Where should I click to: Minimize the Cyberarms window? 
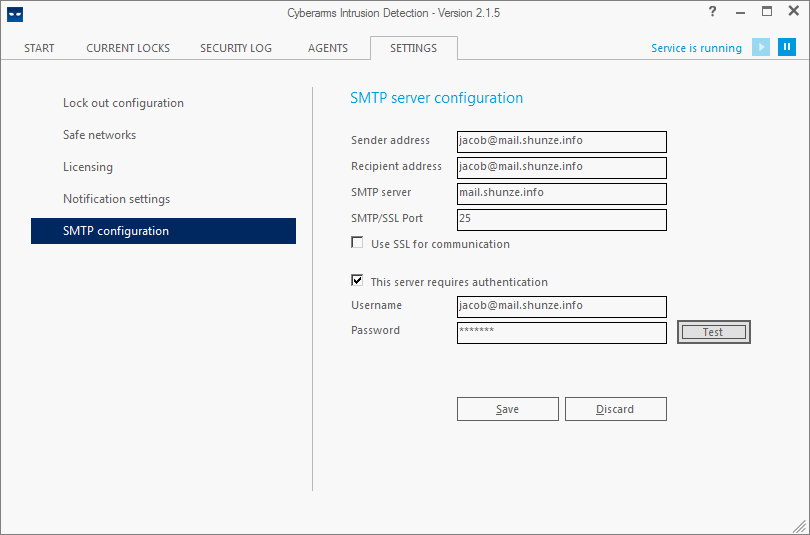click(x=741, y=12)
